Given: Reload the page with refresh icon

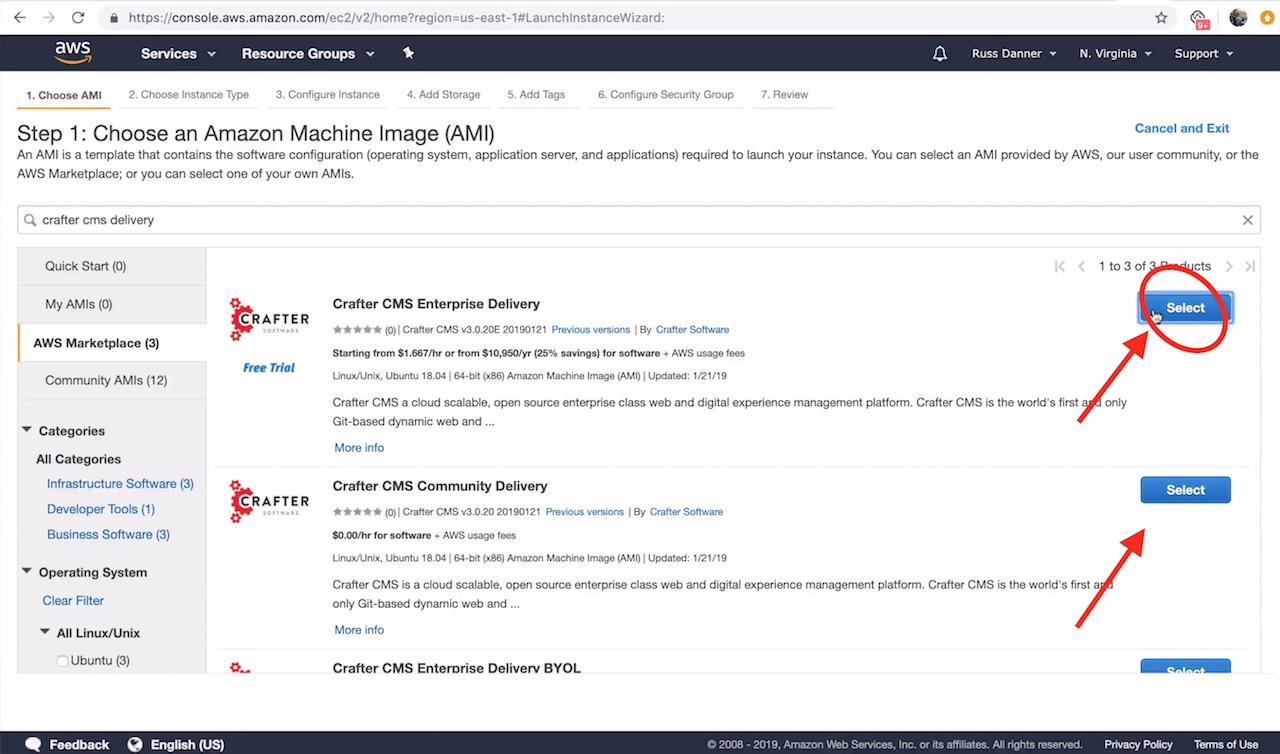Looking at the screenshot, I should [78, 17].
